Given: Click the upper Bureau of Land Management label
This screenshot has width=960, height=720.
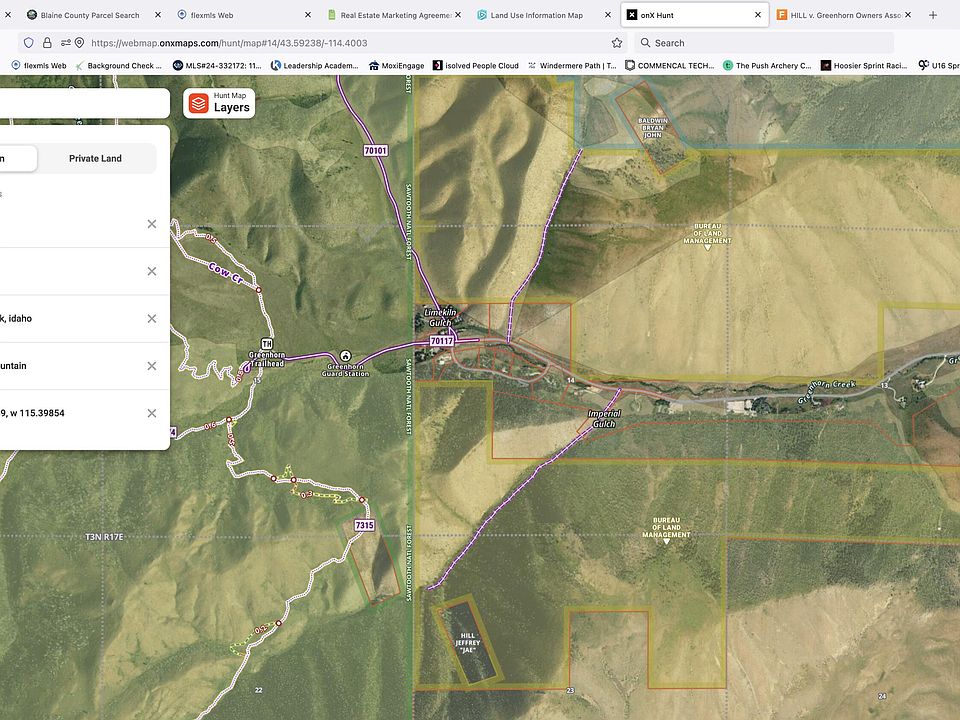Looking at the screenshot, I should (707, 233).
